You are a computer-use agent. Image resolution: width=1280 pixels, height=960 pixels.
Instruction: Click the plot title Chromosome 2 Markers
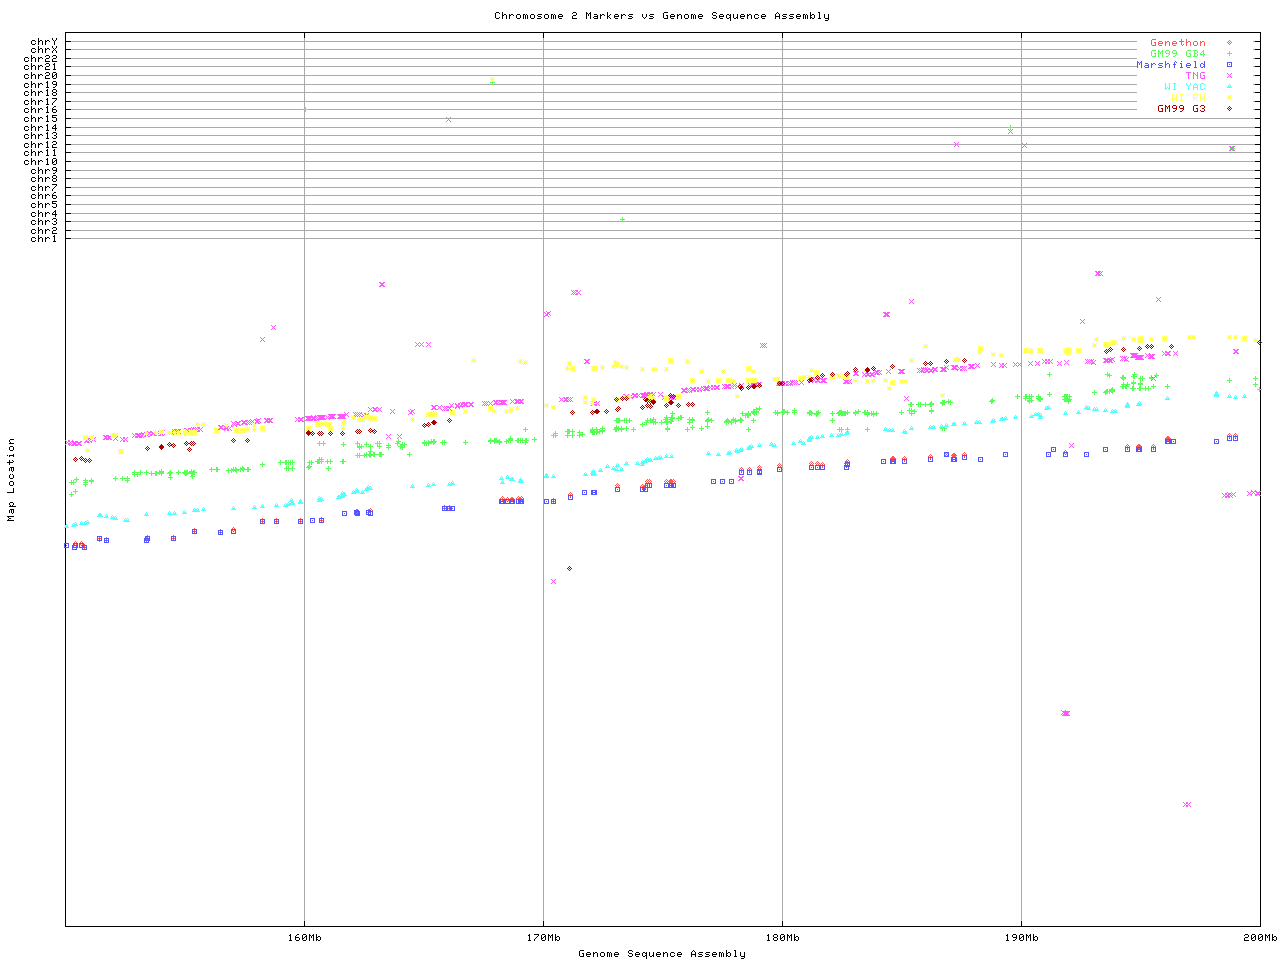point(661,16)
